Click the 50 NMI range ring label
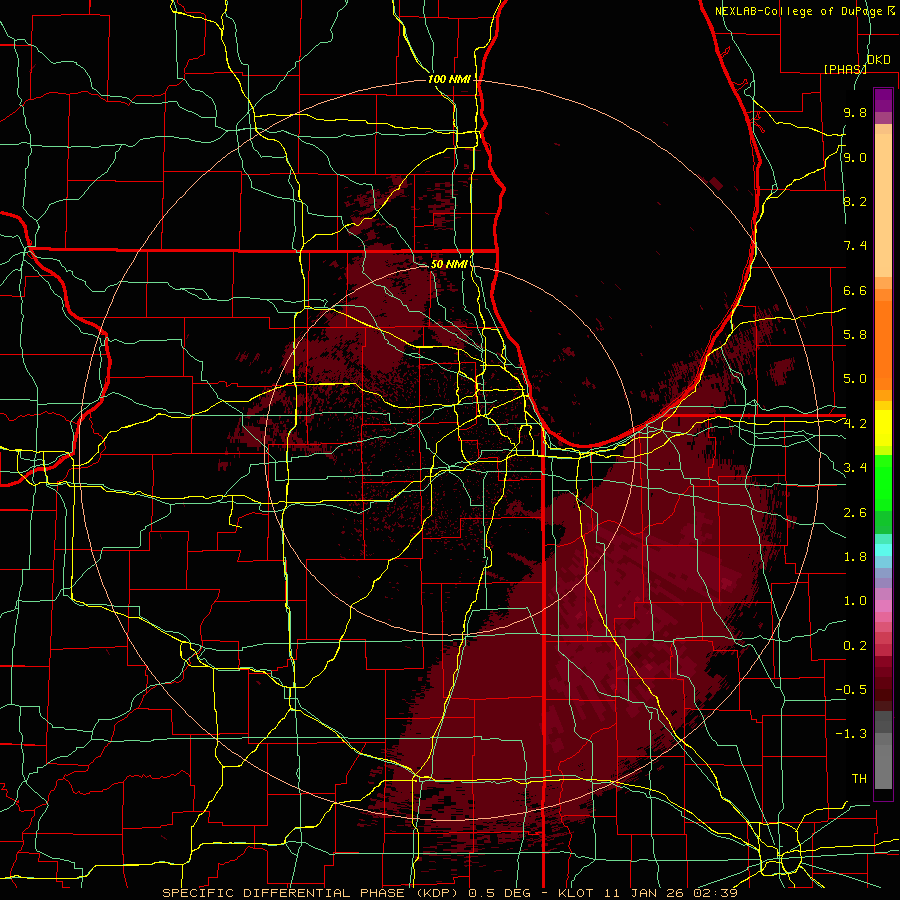 pos(449,264)
